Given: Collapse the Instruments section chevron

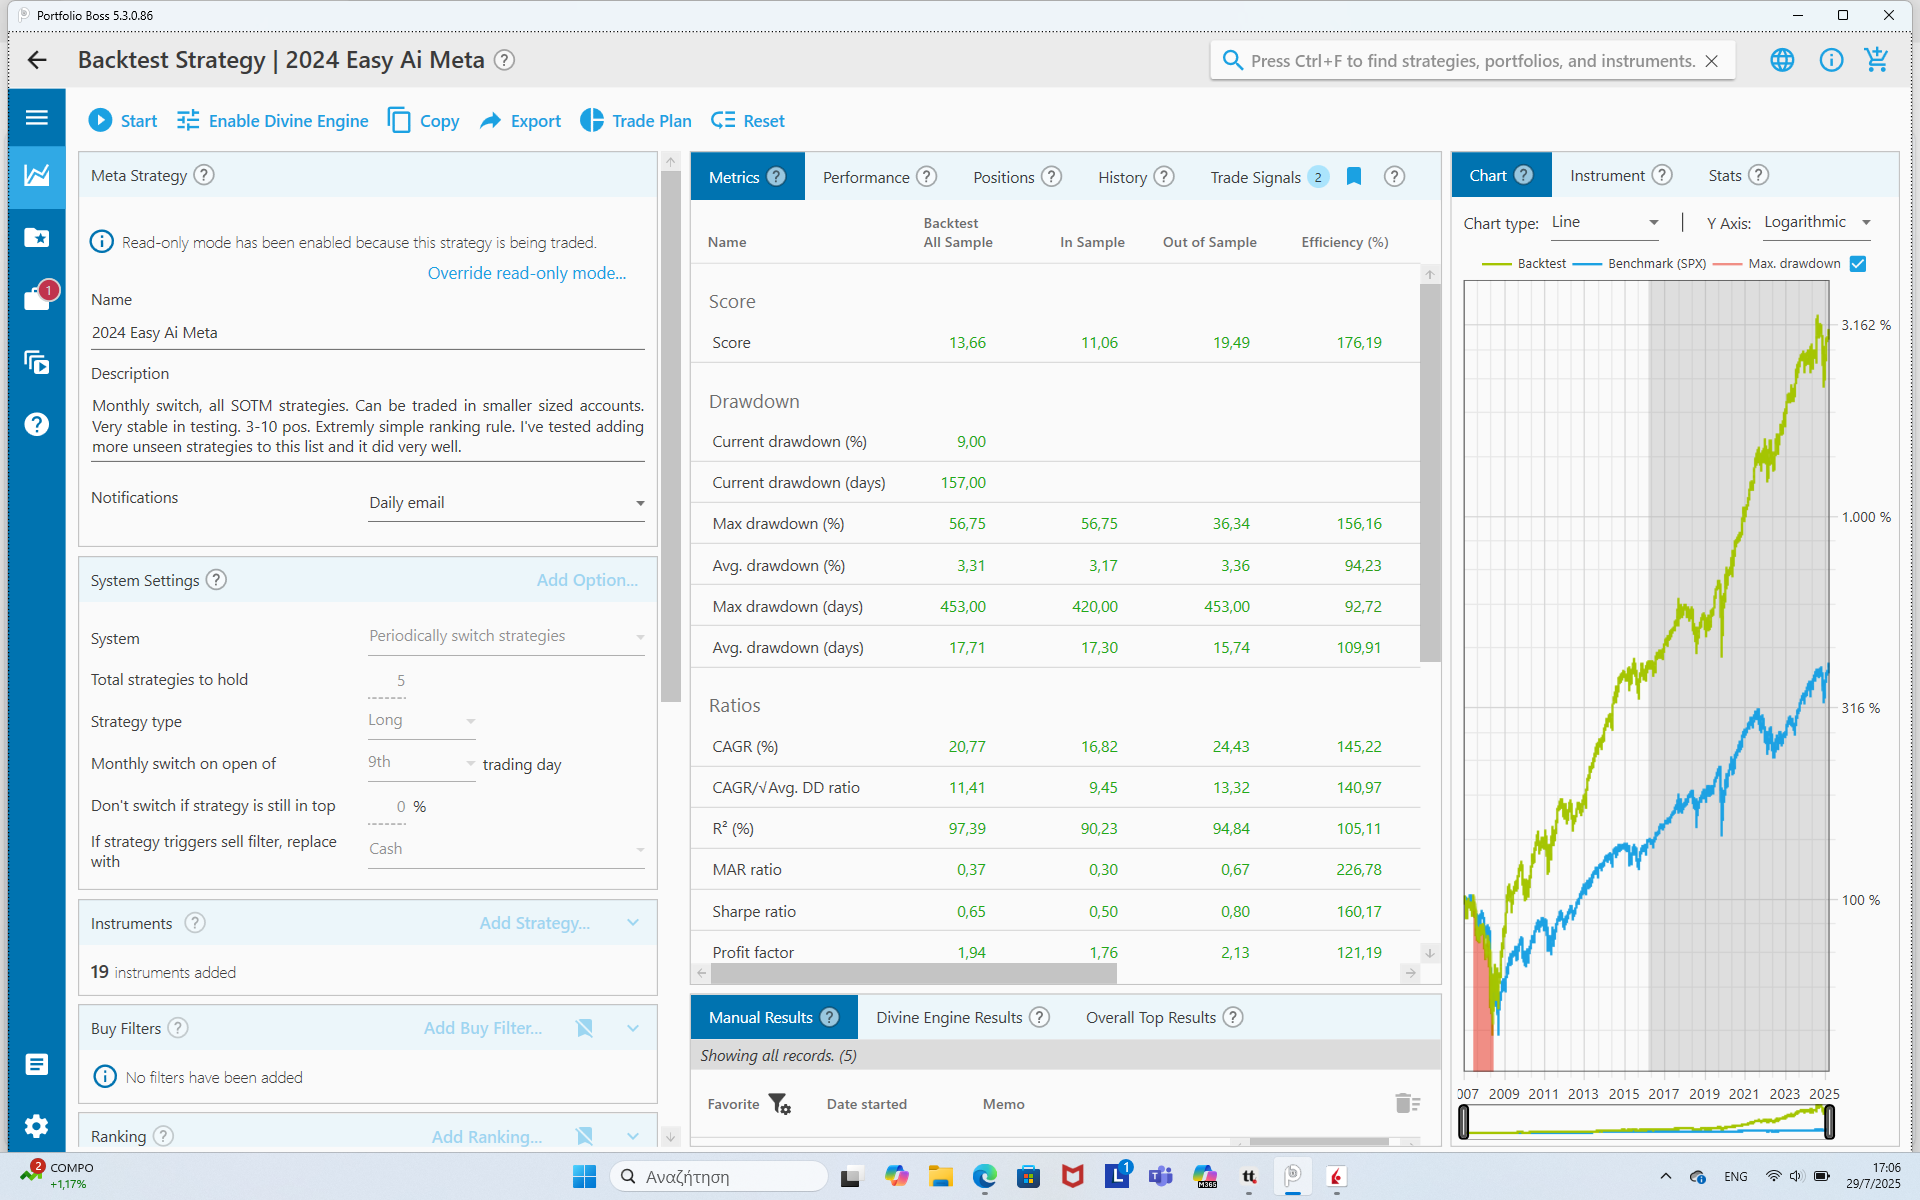Looking at the screenshot, I should (x=633, y=923).
